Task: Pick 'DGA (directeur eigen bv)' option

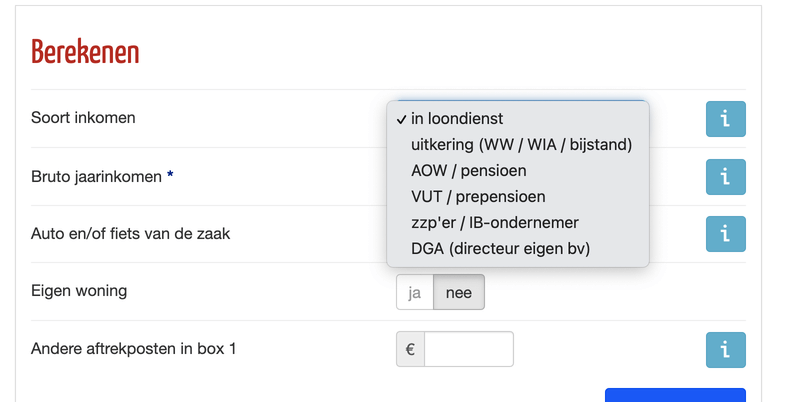Action: point(500,248)
